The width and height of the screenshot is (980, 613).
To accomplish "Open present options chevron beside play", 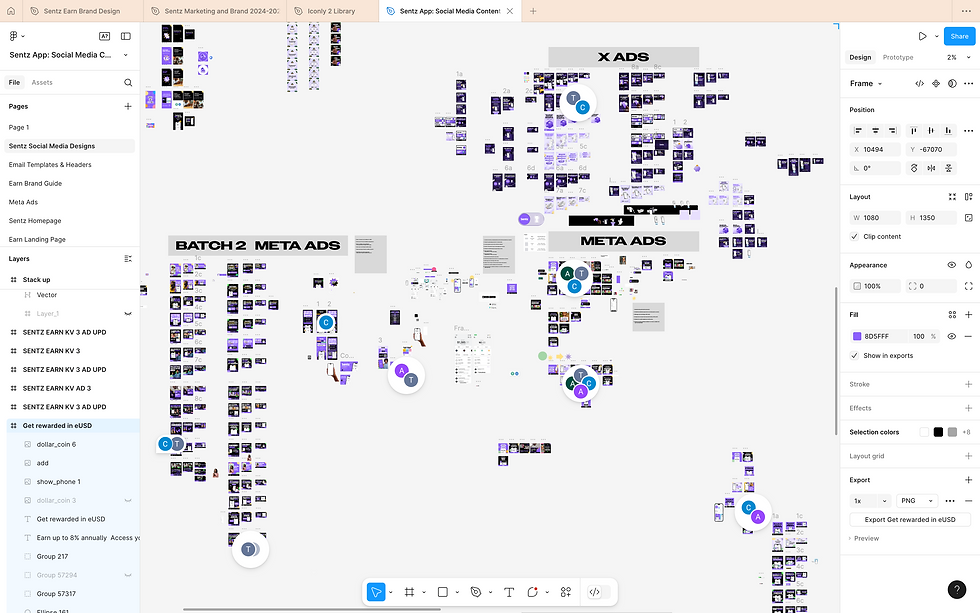I will [936, 36].
